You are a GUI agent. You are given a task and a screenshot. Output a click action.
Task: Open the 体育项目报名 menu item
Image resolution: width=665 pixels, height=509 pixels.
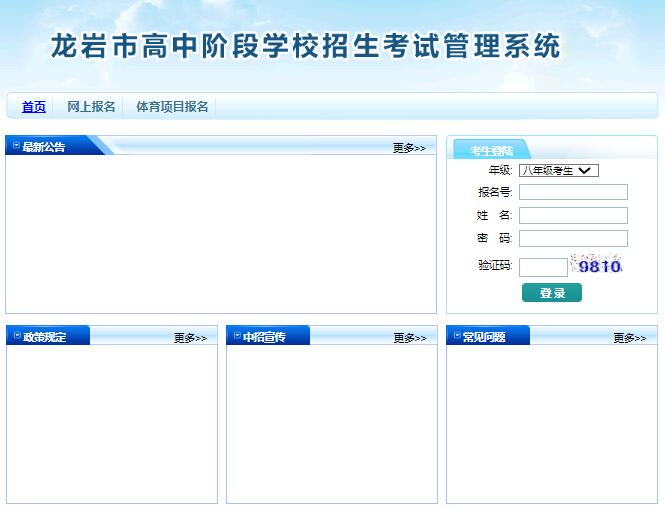pyautogui.click(x=172, y=106)
